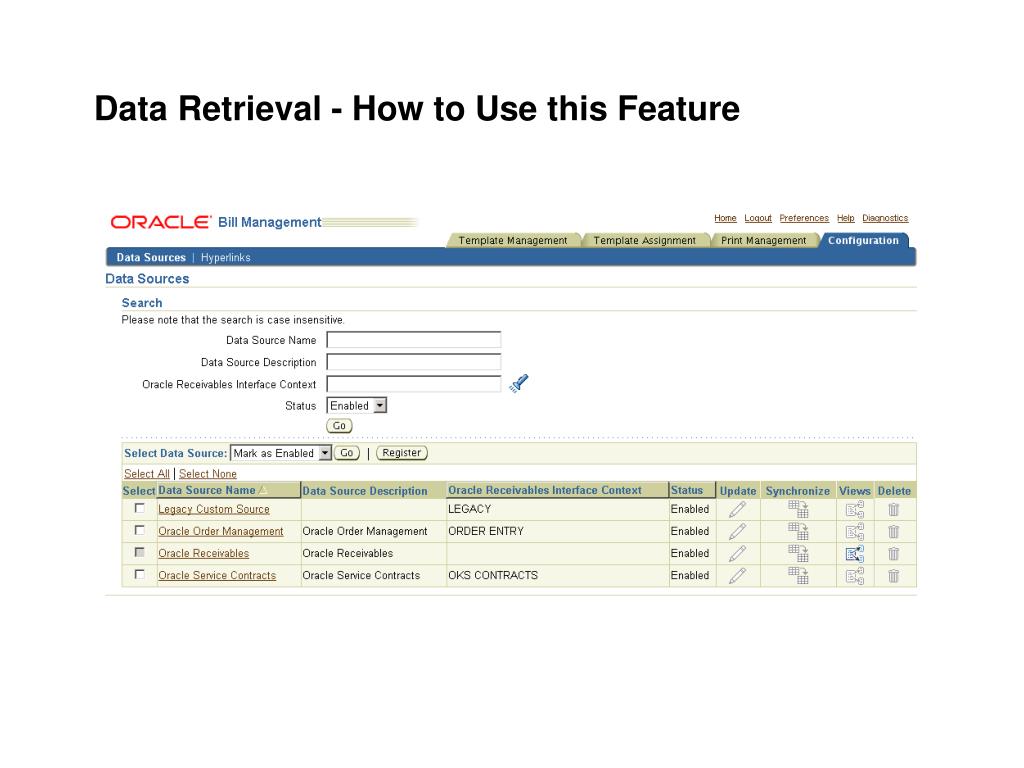The height and width of the screenshot is (768, 1024).
Task: Open Views icon for Oracle Service Contracts
Action: 855,576
